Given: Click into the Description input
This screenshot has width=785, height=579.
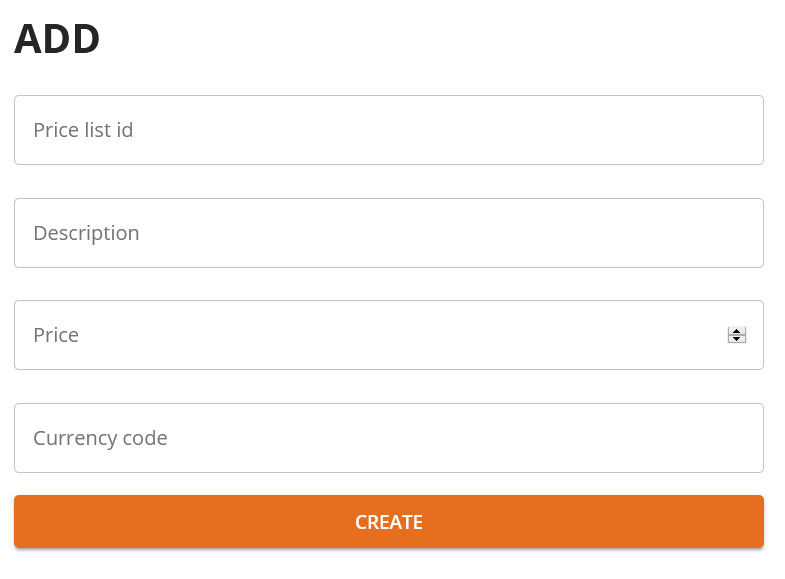Looking at the screenshot, I should pos(388,233).
